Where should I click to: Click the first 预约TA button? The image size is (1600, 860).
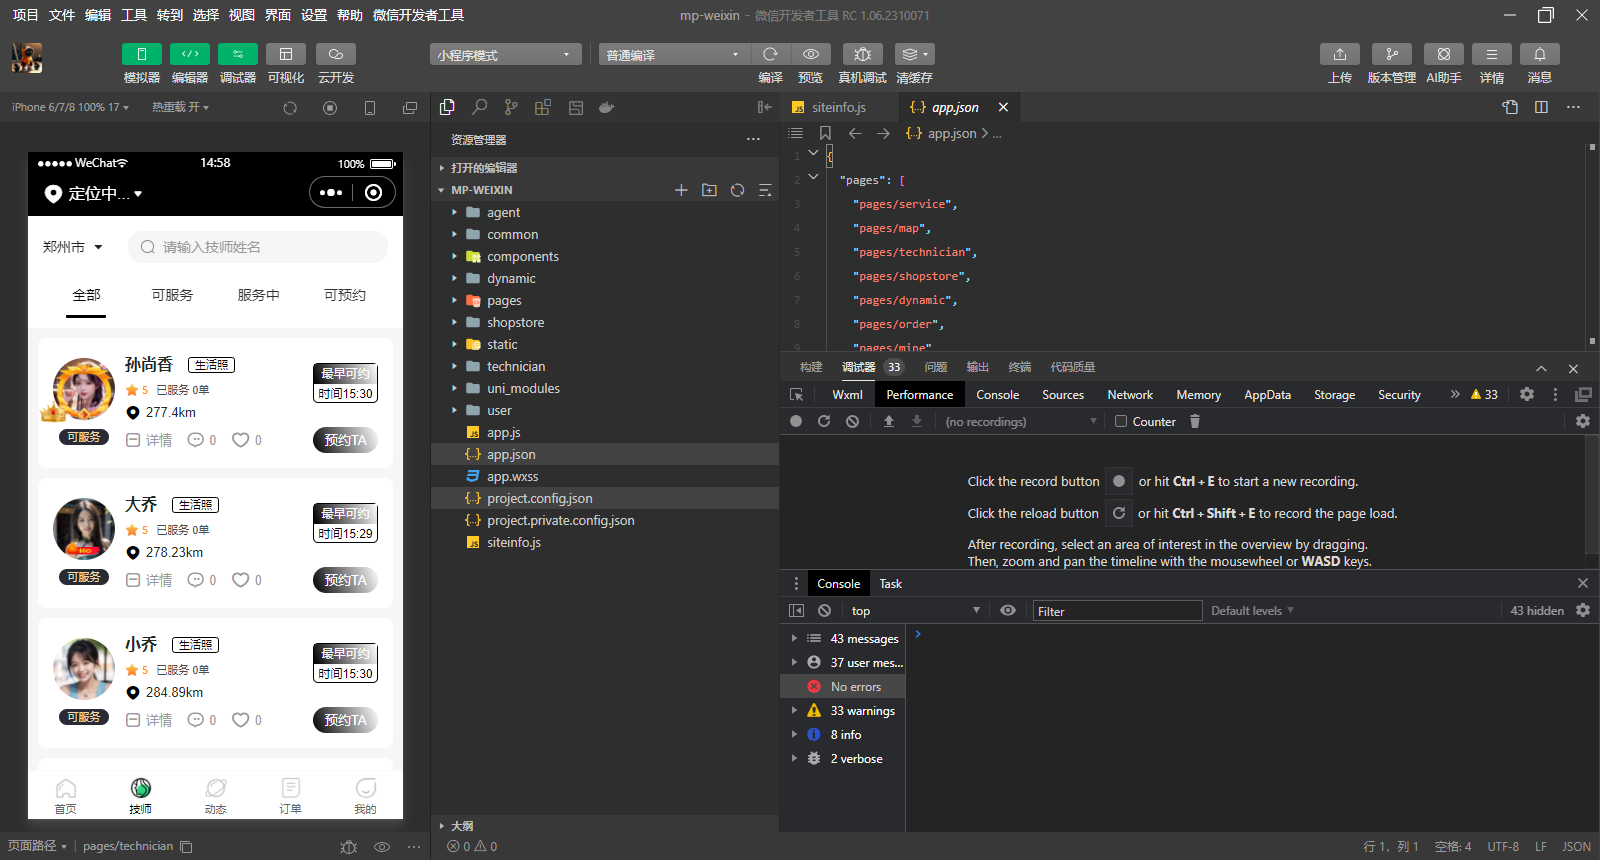click(346, 440)
